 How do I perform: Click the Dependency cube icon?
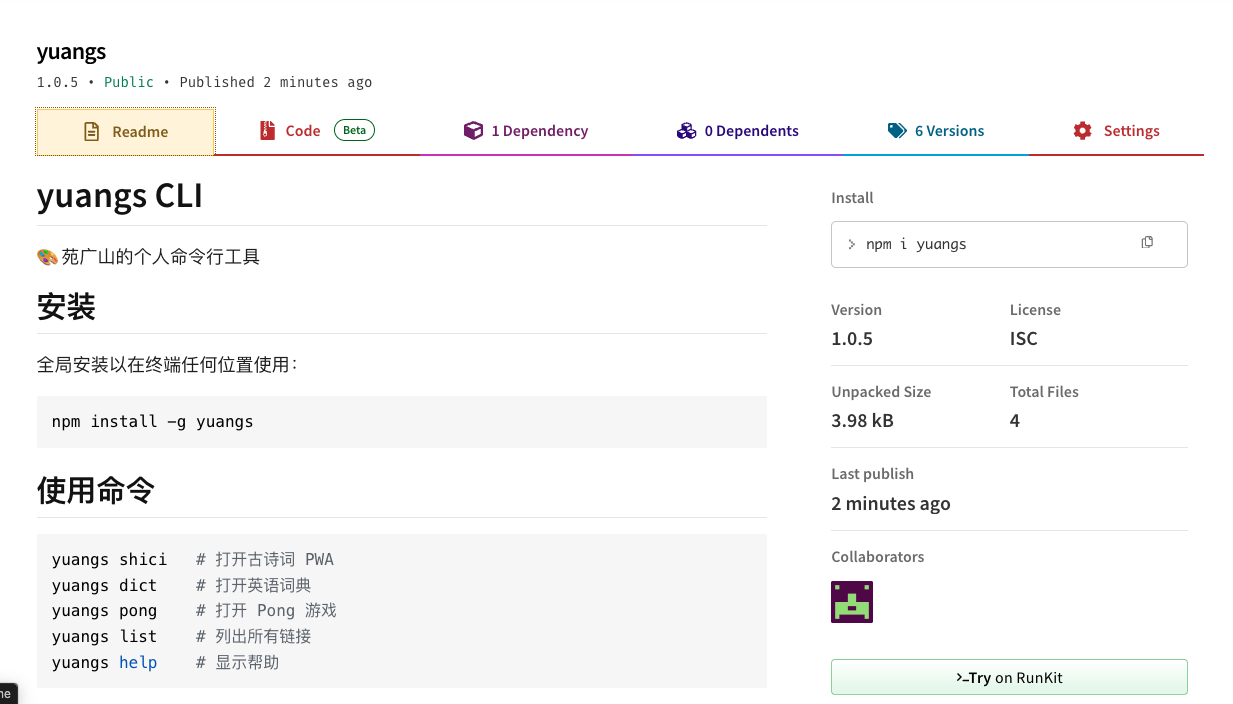pos(473,131)
